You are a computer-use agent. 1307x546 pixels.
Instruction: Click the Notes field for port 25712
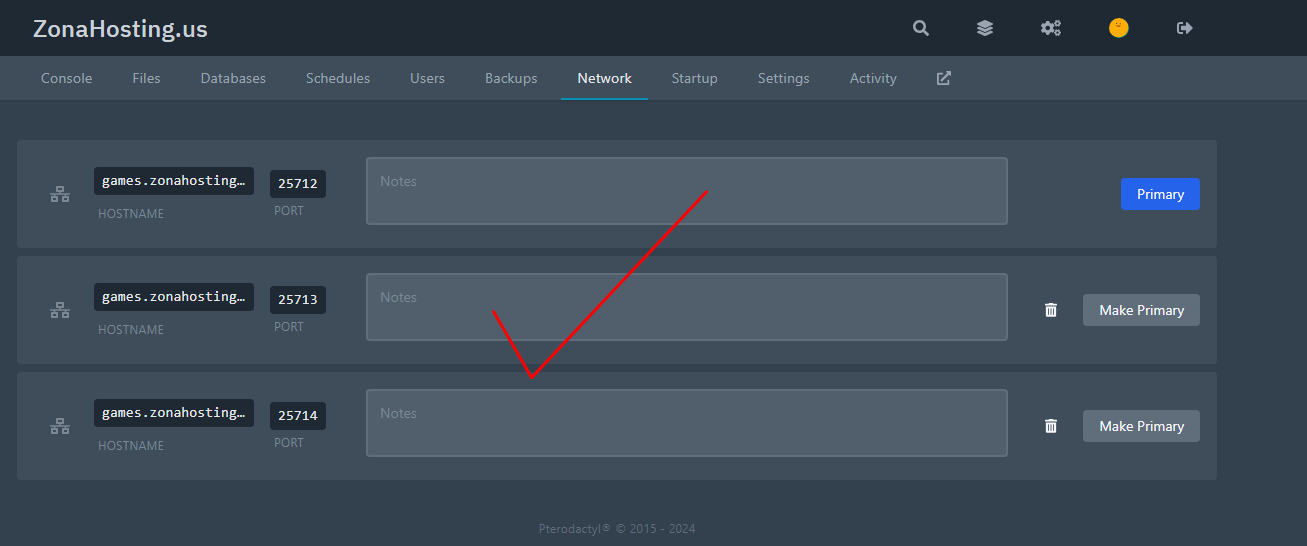tap(686, 191)
